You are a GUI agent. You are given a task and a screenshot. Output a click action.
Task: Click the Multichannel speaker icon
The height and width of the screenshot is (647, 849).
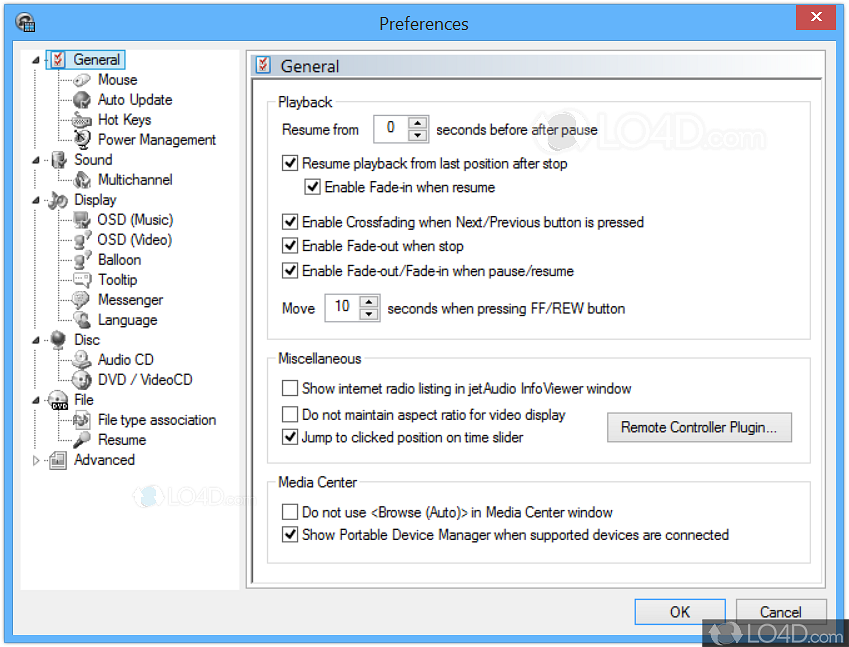click(82, 180)
